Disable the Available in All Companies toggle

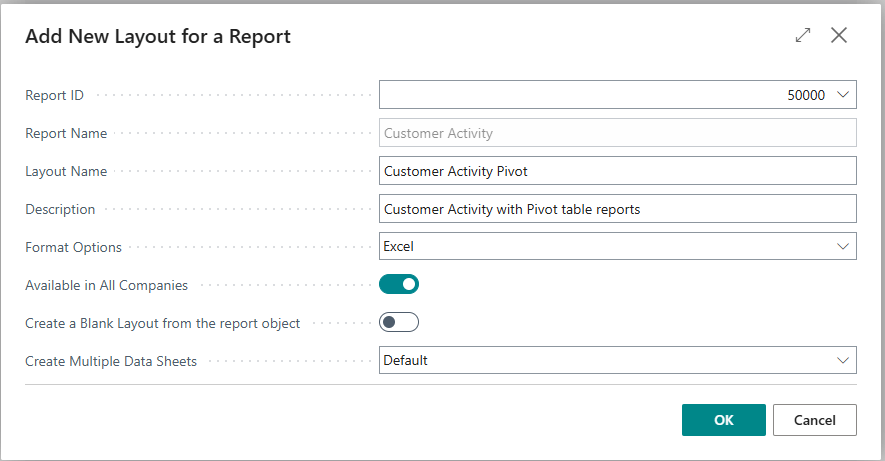coord(398,284)
